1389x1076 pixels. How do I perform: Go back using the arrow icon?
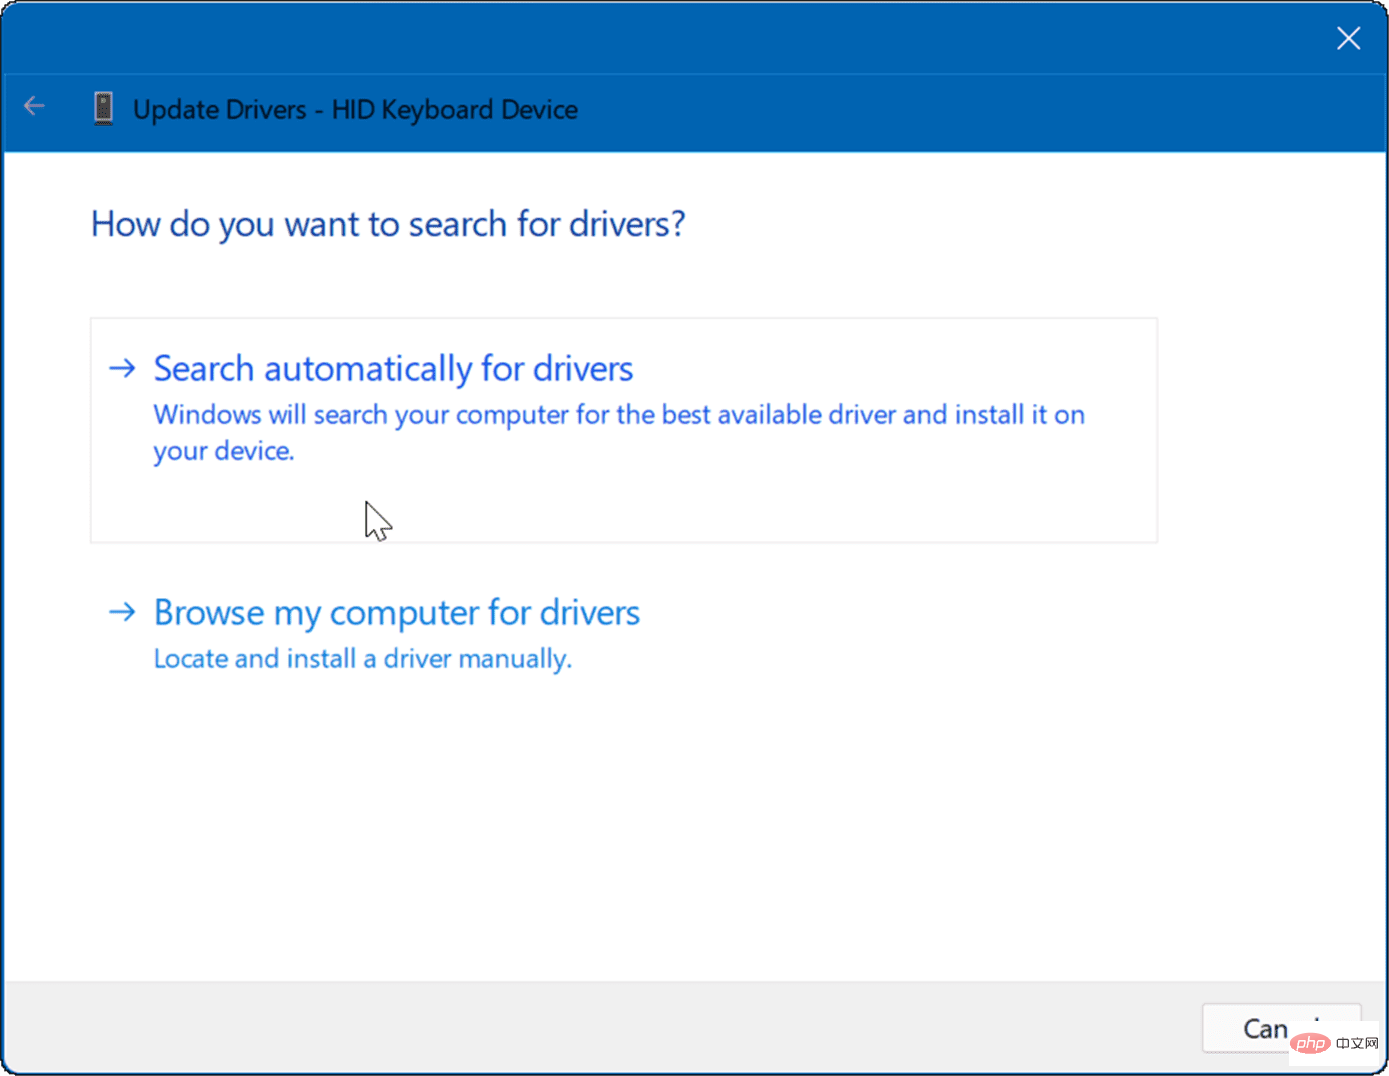click(35, 106)
